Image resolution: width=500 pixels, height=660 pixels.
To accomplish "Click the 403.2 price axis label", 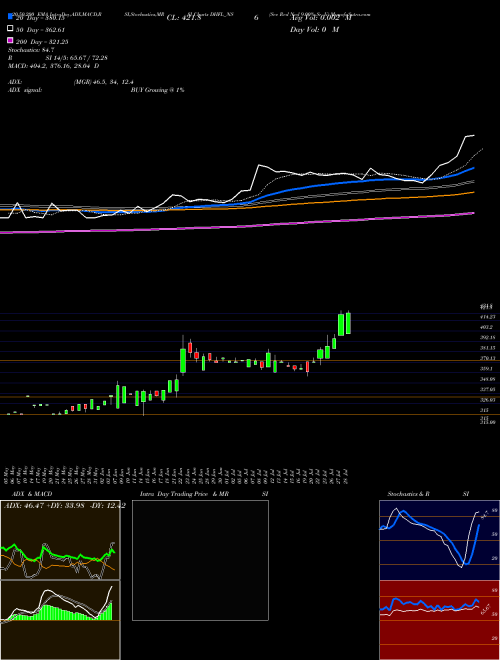I will coord(488,327).
